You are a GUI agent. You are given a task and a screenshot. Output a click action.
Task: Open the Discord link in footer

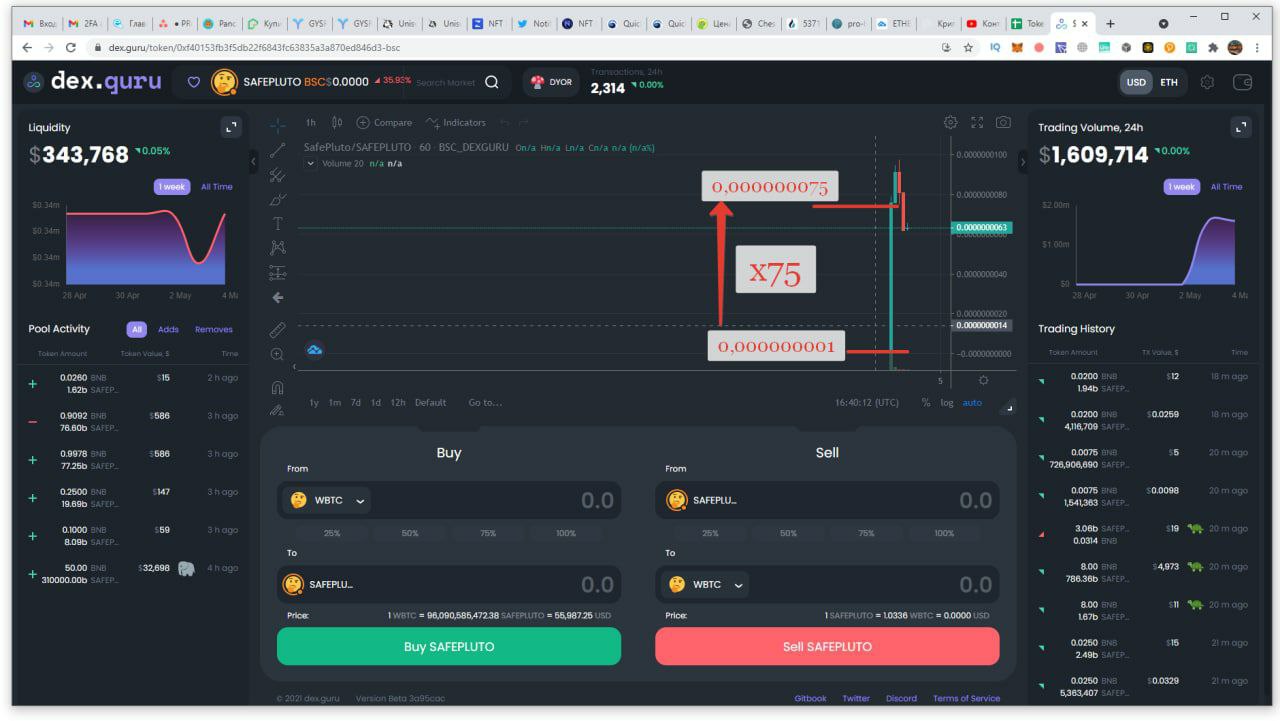coord(901,698)
